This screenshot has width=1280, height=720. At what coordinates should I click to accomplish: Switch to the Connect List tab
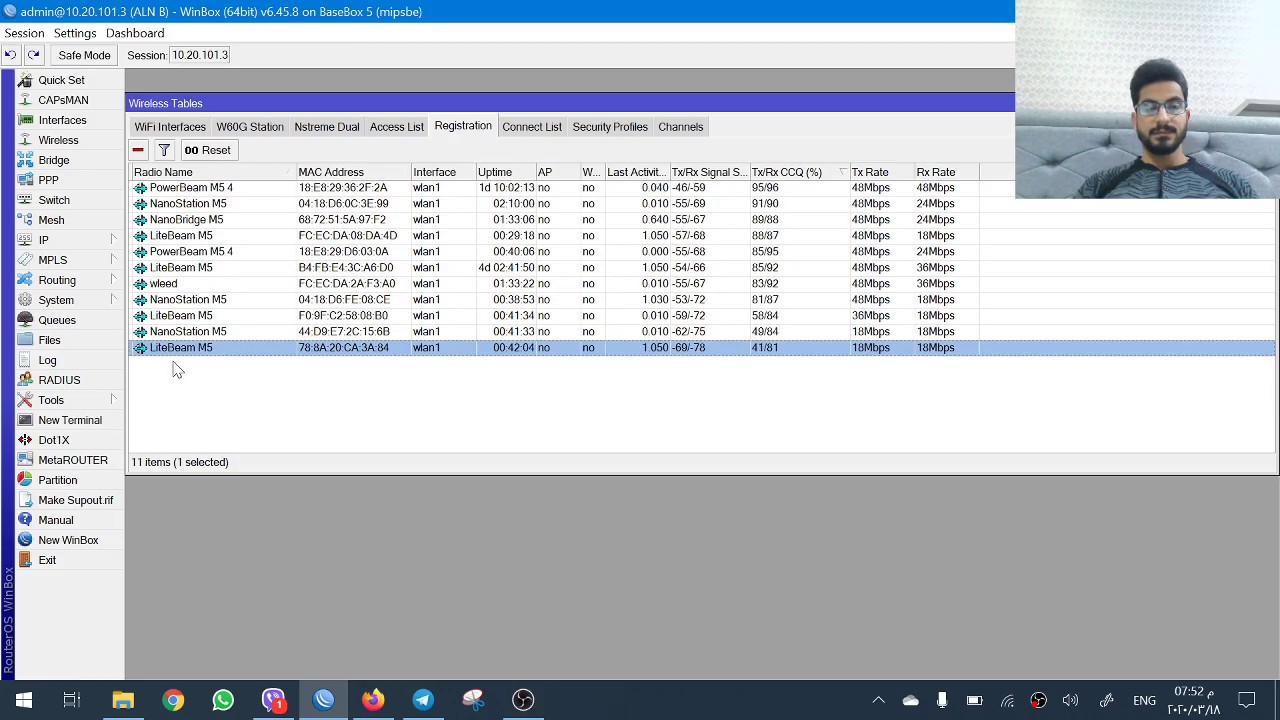tap(532, 127)
